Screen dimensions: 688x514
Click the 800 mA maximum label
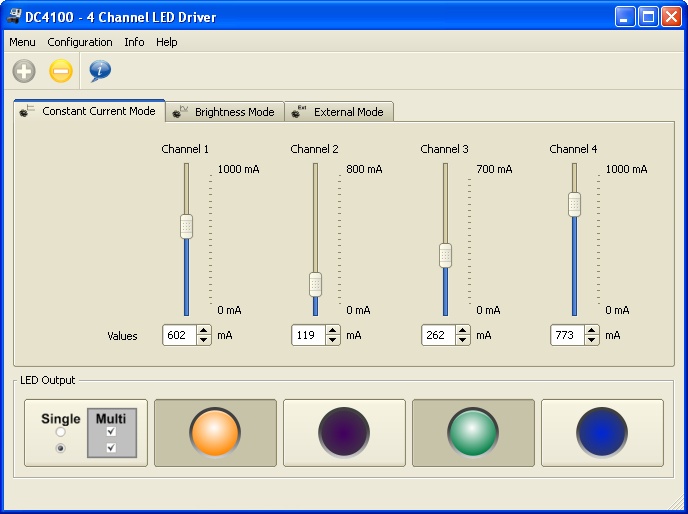pos(364,169)
